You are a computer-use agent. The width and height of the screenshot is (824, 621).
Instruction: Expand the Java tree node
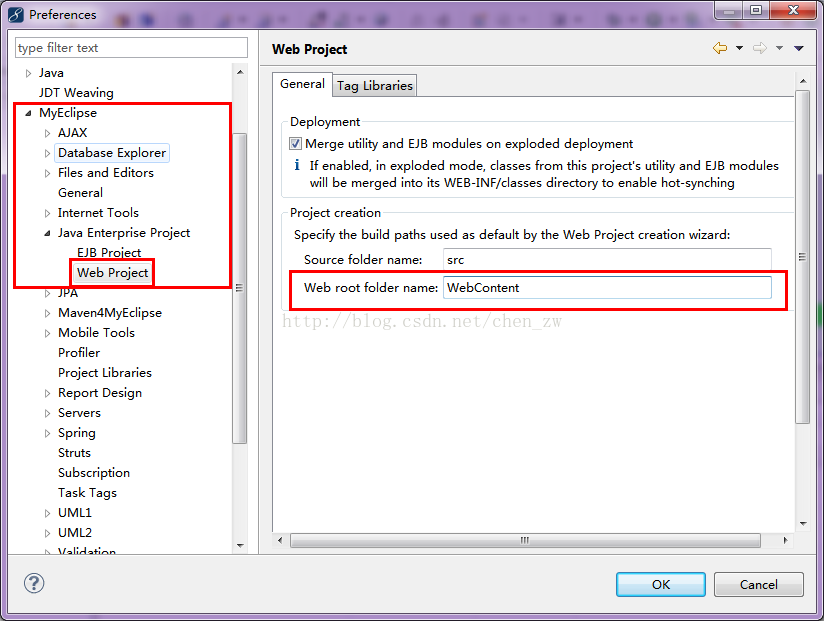tap(28, 73)
